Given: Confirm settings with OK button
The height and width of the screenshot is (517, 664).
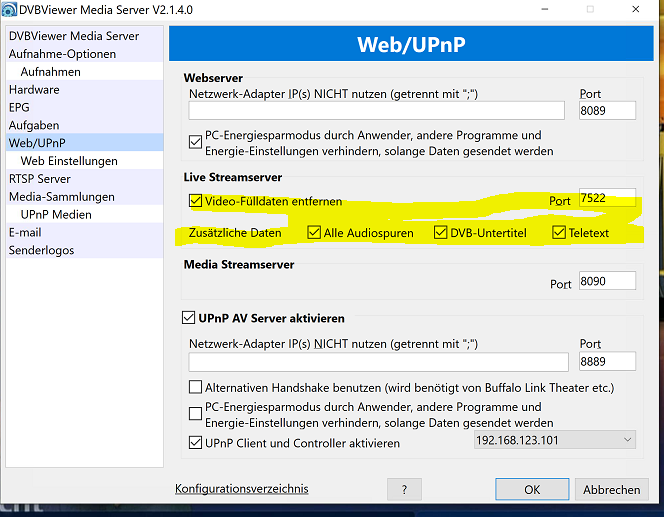Looking at the screenshot, I should pos(532,489).
